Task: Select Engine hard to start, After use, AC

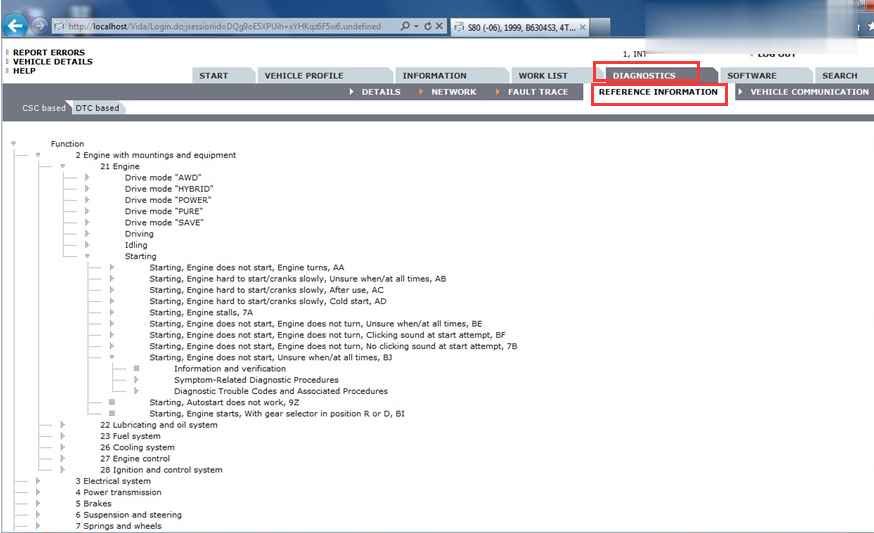Action: click(x=266, y=290)
